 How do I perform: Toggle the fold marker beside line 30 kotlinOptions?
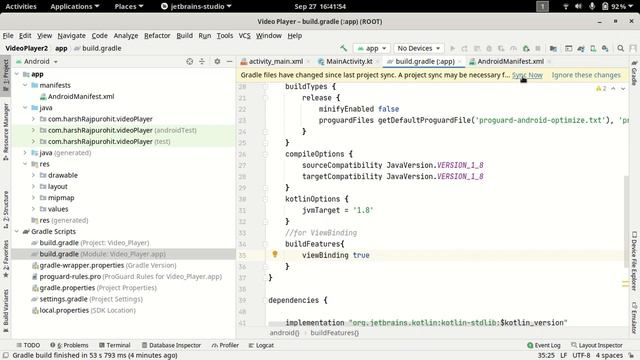[x=265, y=199]
